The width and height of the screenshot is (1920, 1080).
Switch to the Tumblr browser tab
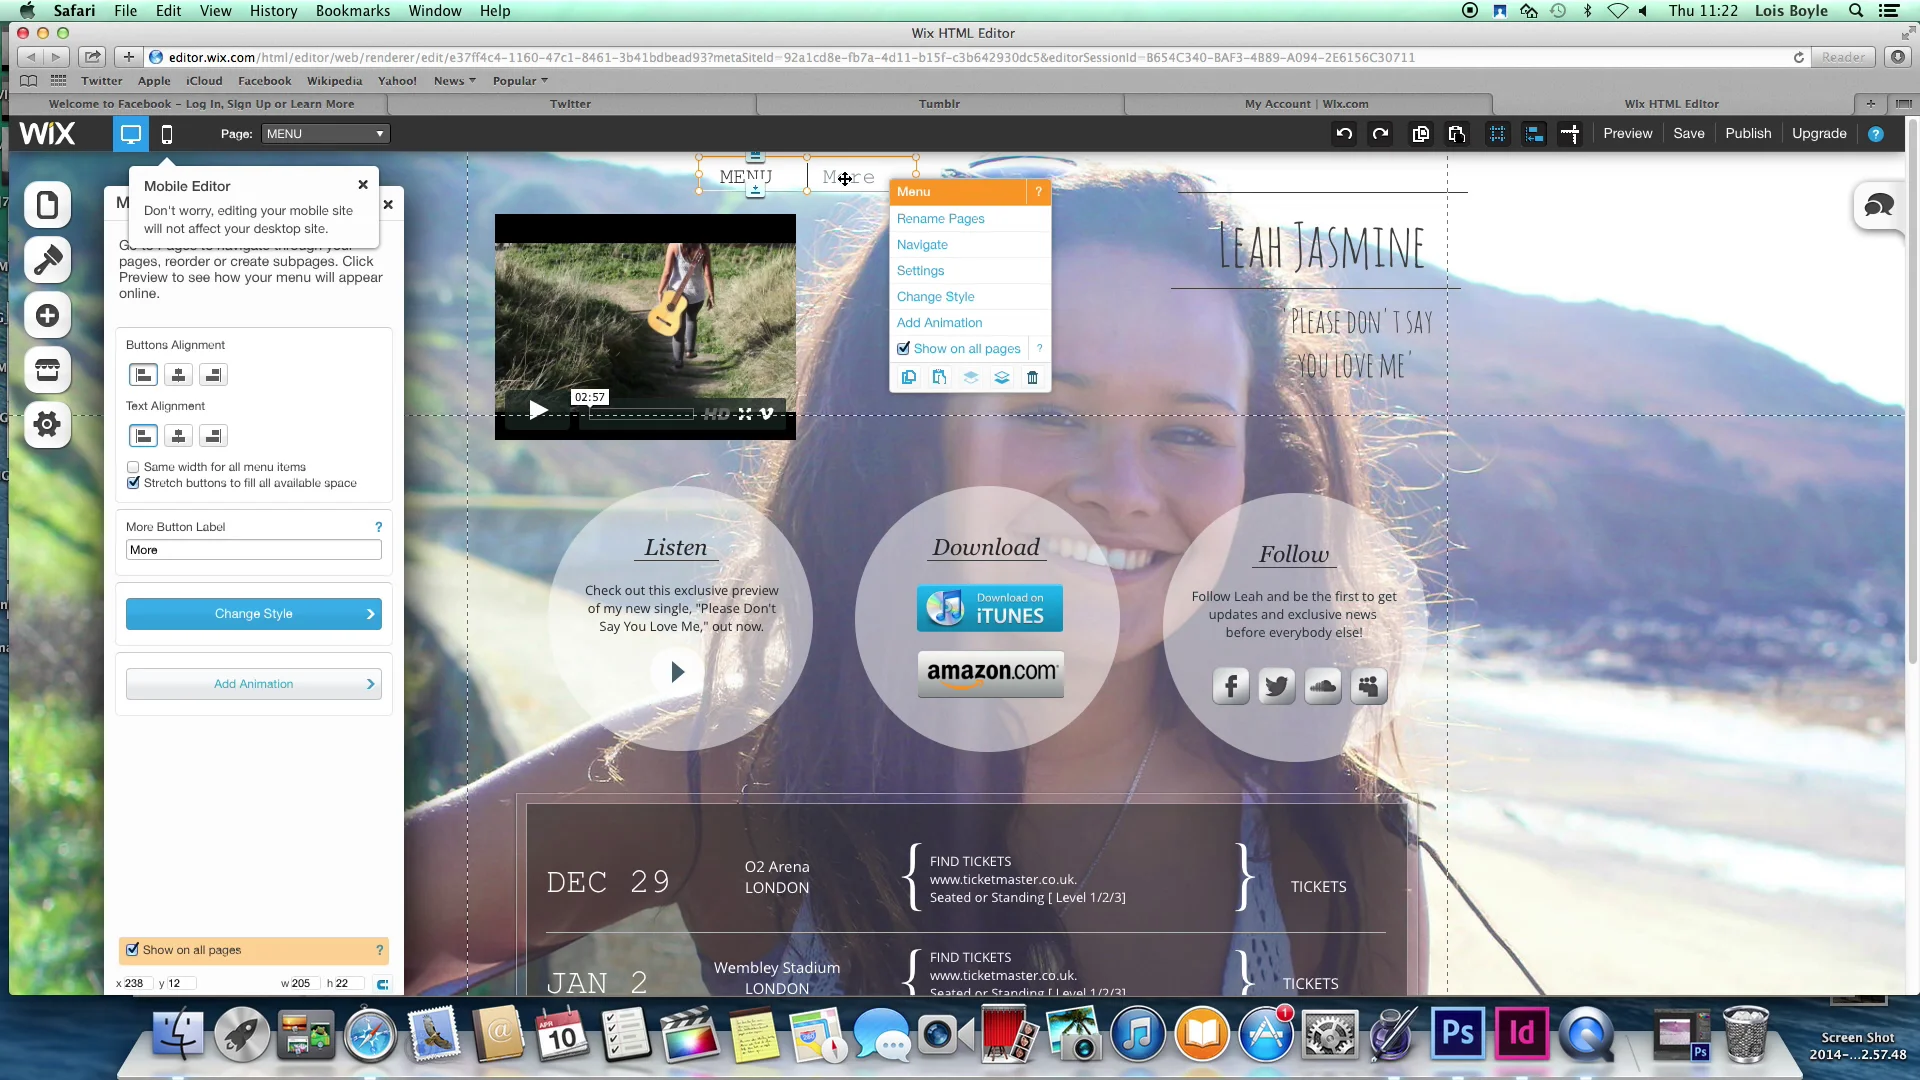939,104
